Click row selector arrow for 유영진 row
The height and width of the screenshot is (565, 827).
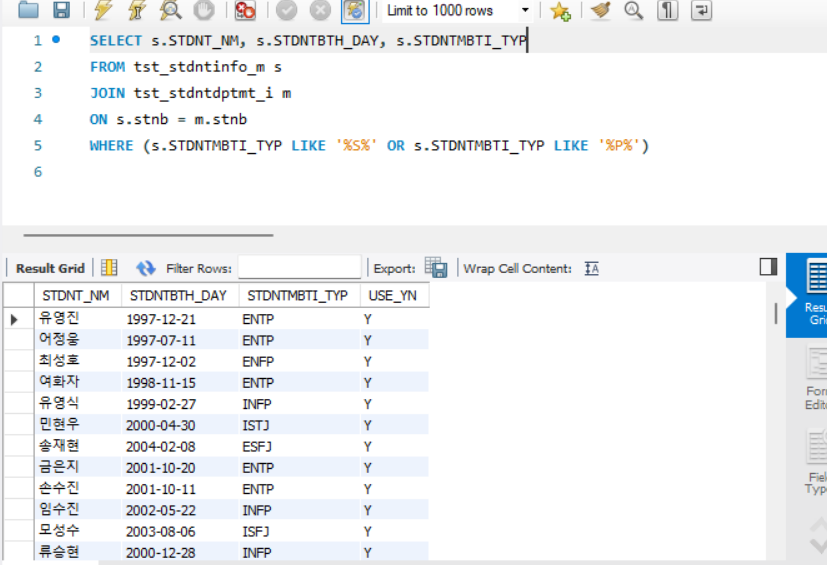click(x=14, y=319)
